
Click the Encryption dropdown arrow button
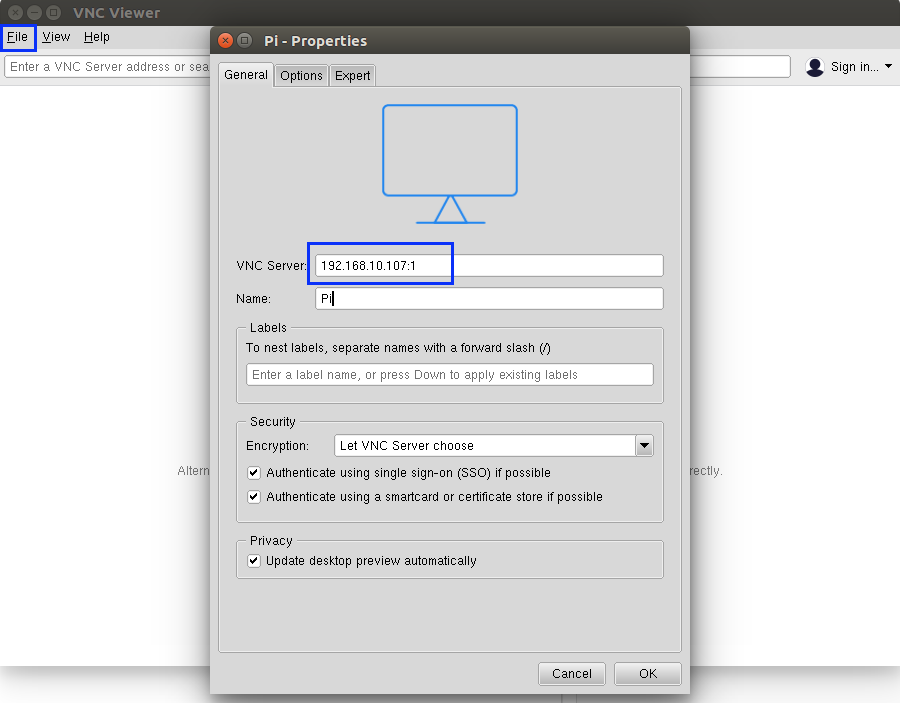(645, 446)
